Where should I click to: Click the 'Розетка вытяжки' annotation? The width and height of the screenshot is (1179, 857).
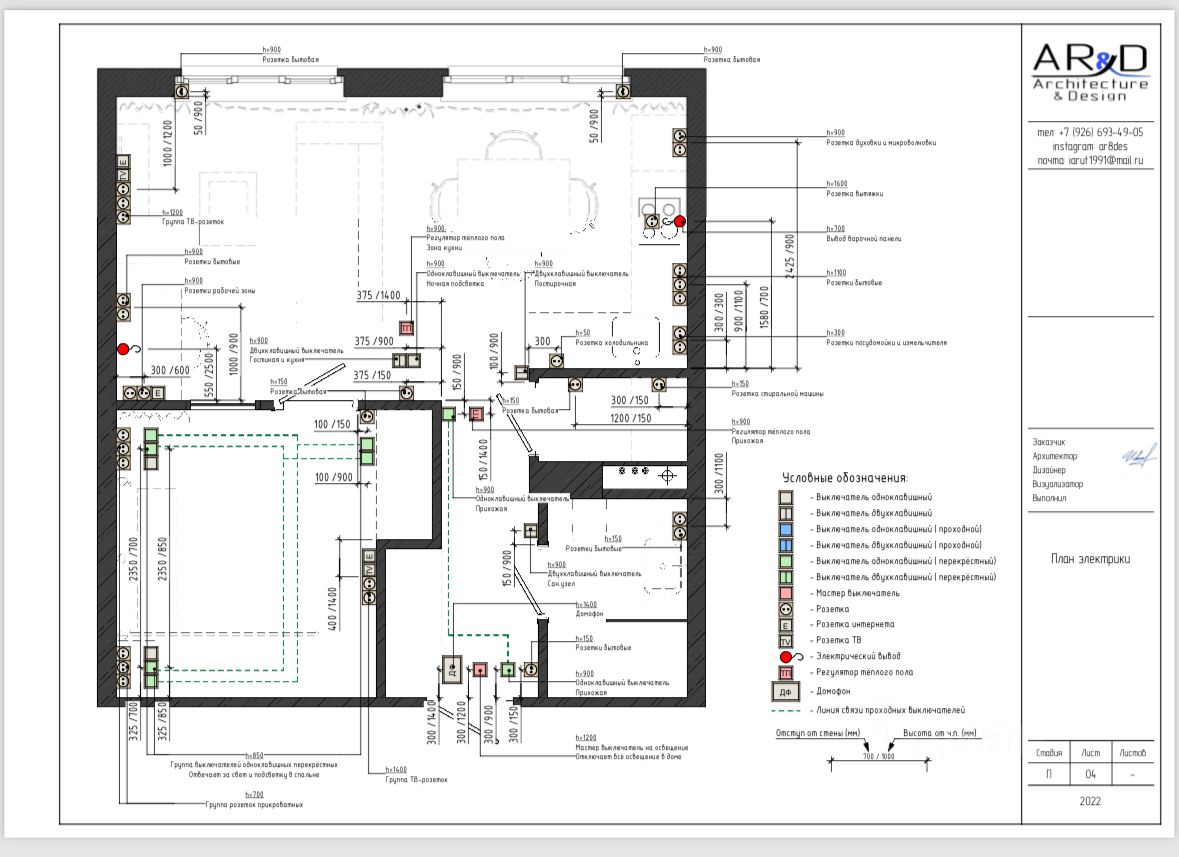855,193
